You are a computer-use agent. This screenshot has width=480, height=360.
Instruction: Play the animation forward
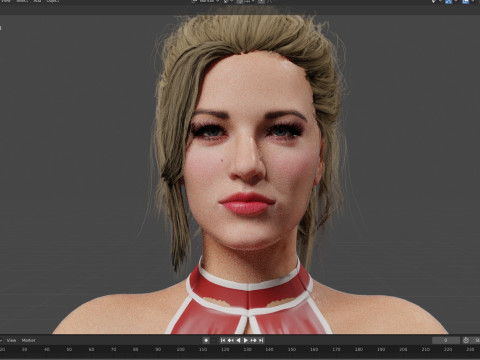tap(246, 340)
